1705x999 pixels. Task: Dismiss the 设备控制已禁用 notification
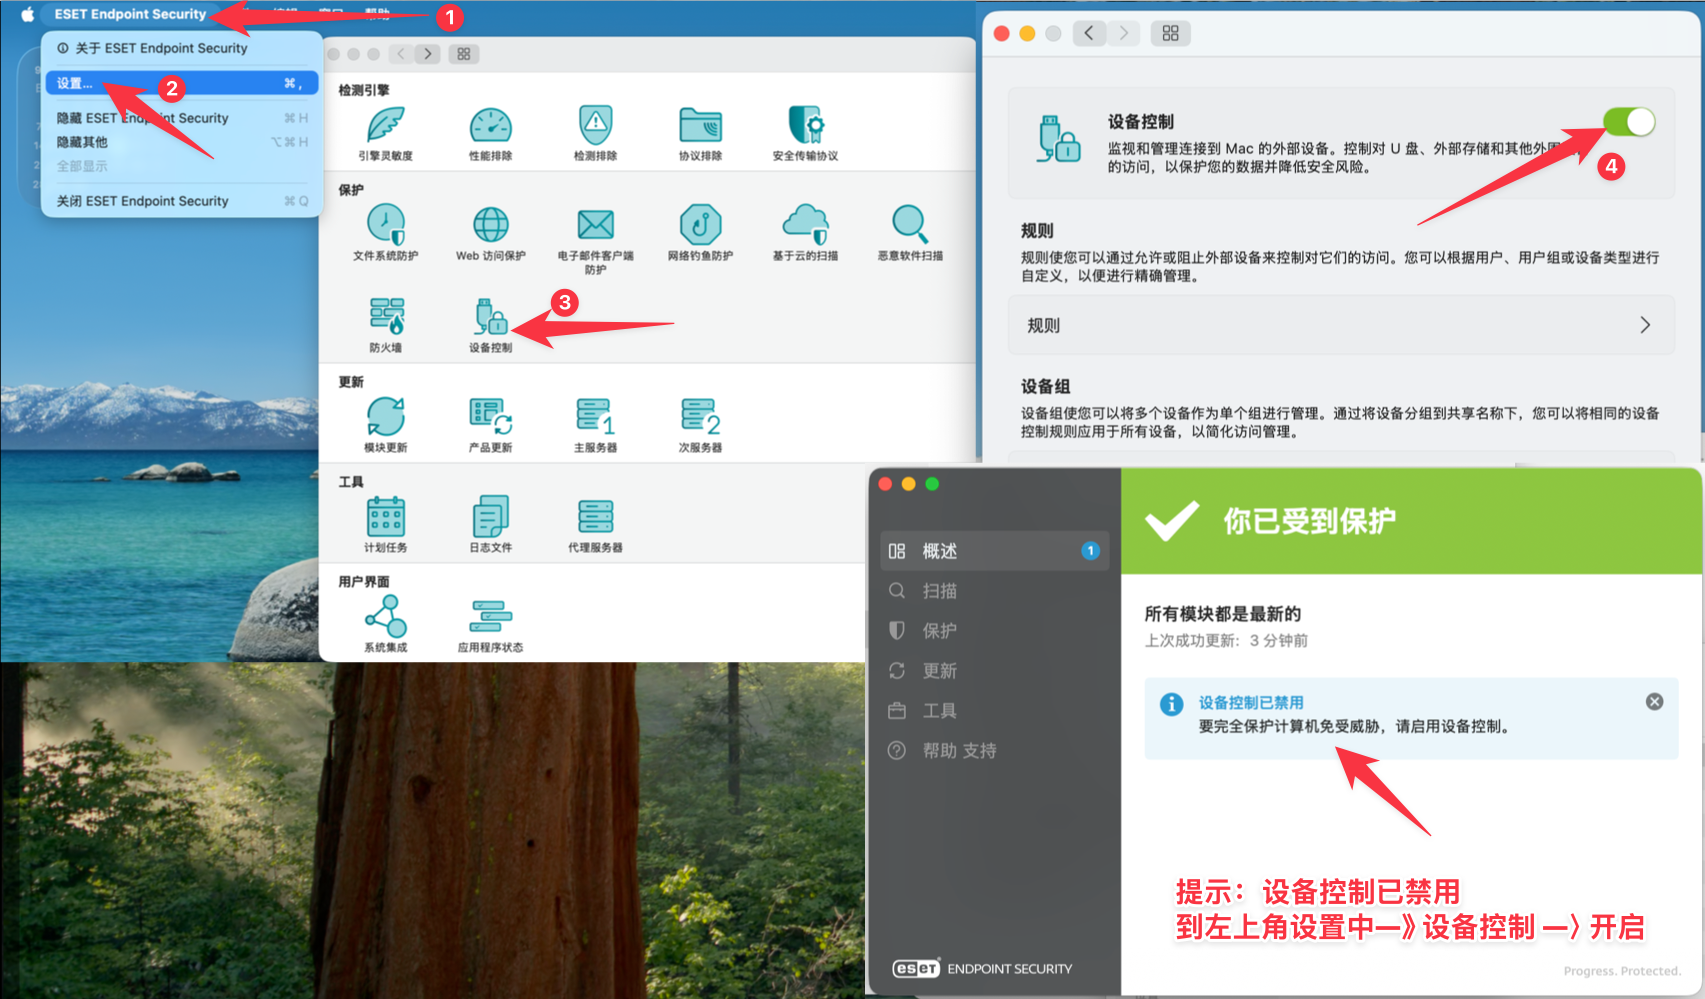[1655, 702]
